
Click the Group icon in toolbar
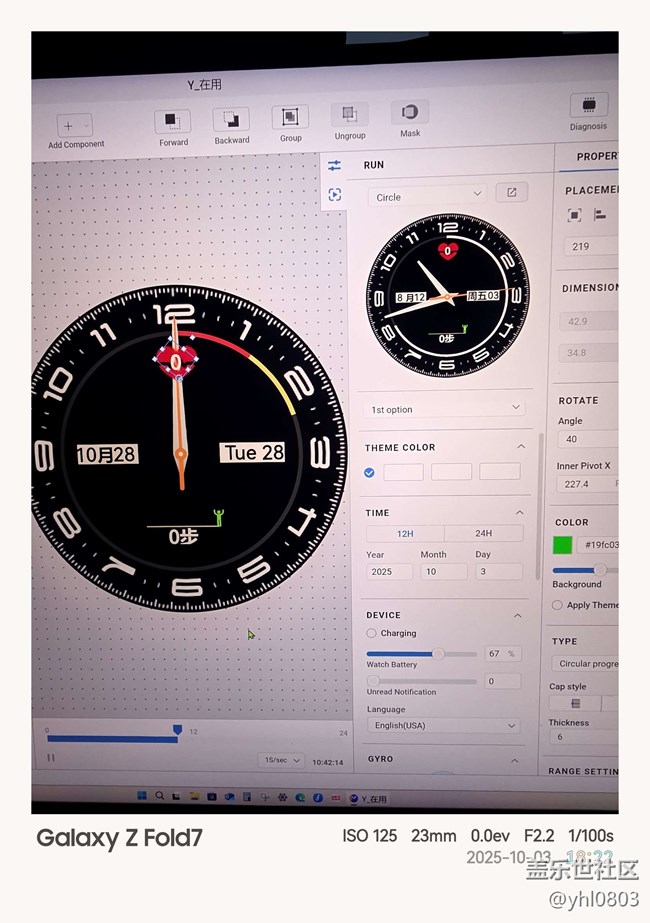click(290, 118)
